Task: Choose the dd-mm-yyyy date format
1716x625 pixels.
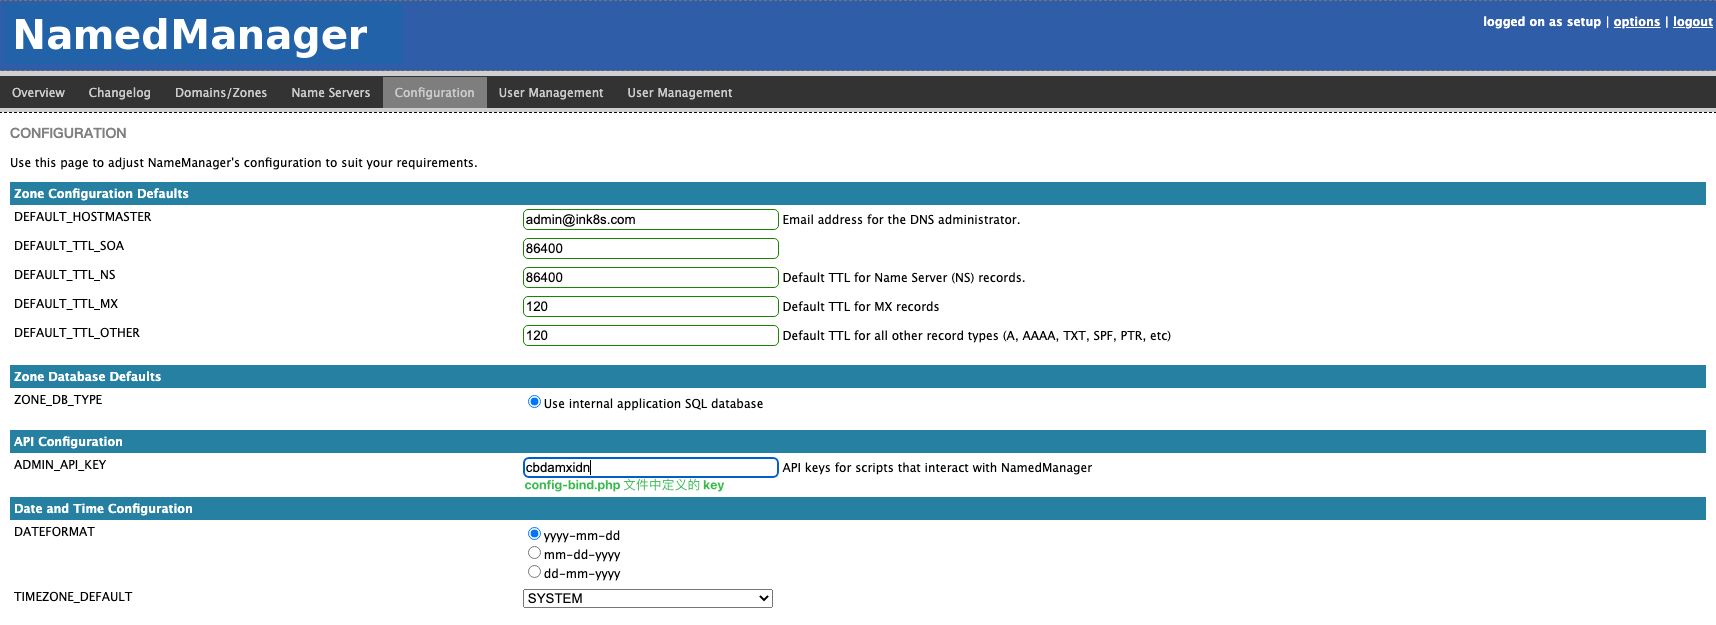Action: (534, 572)
